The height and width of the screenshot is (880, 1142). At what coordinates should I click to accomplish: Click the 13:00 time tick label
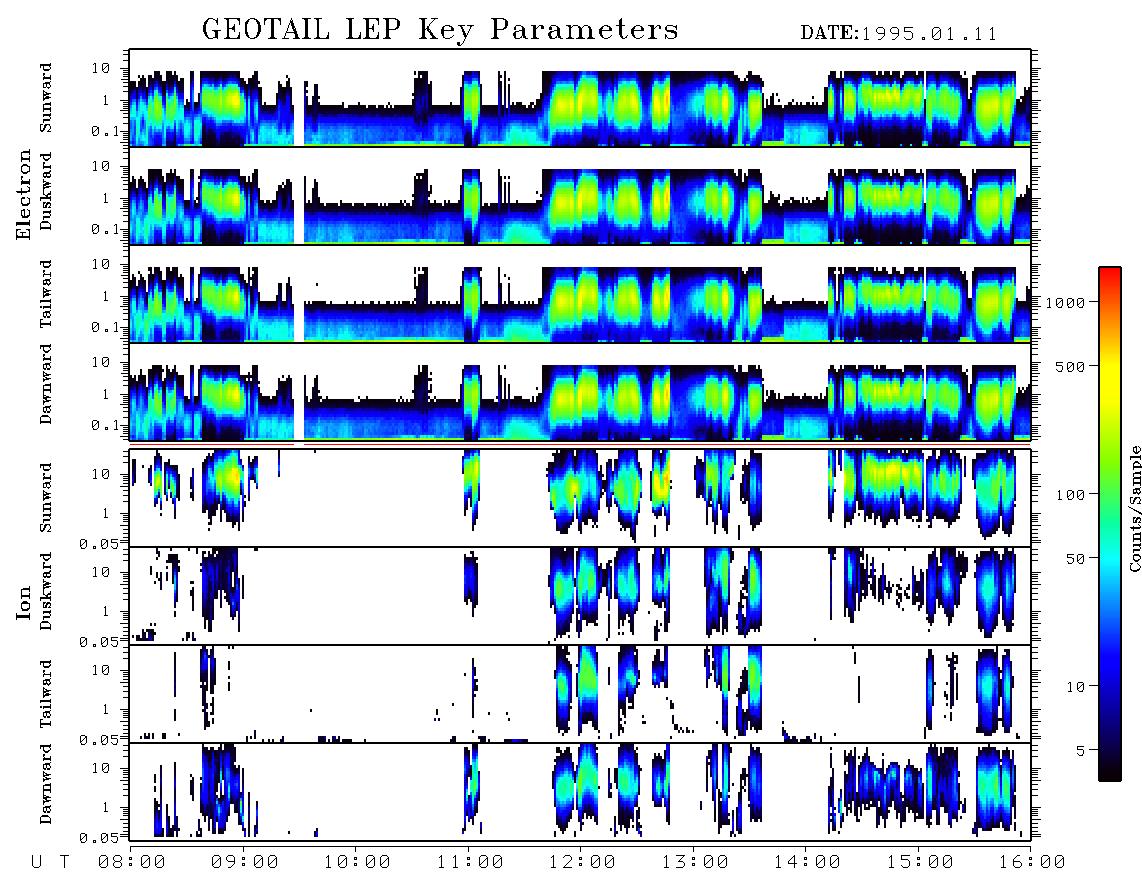point(694,862)
